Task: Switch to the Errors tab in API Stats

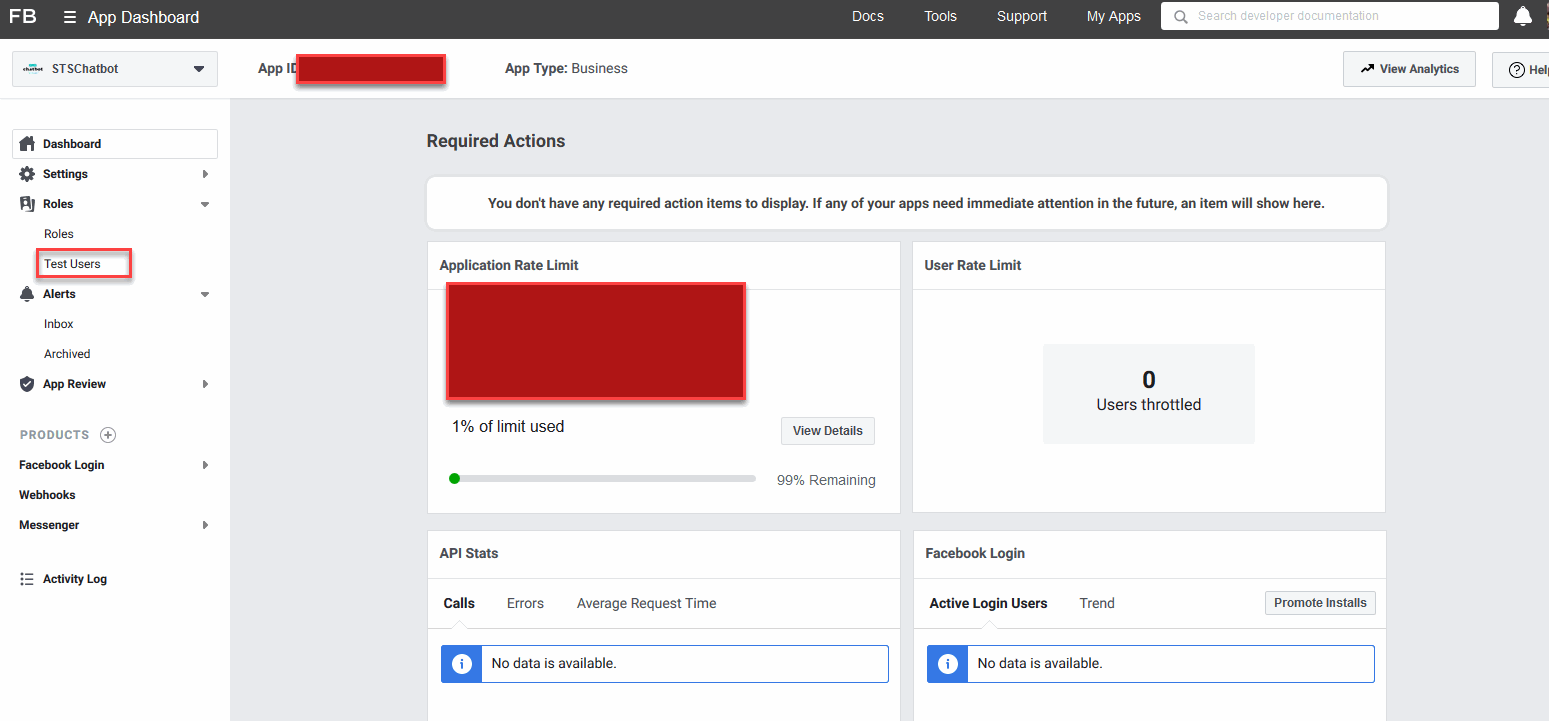Action: click(525, 603)
